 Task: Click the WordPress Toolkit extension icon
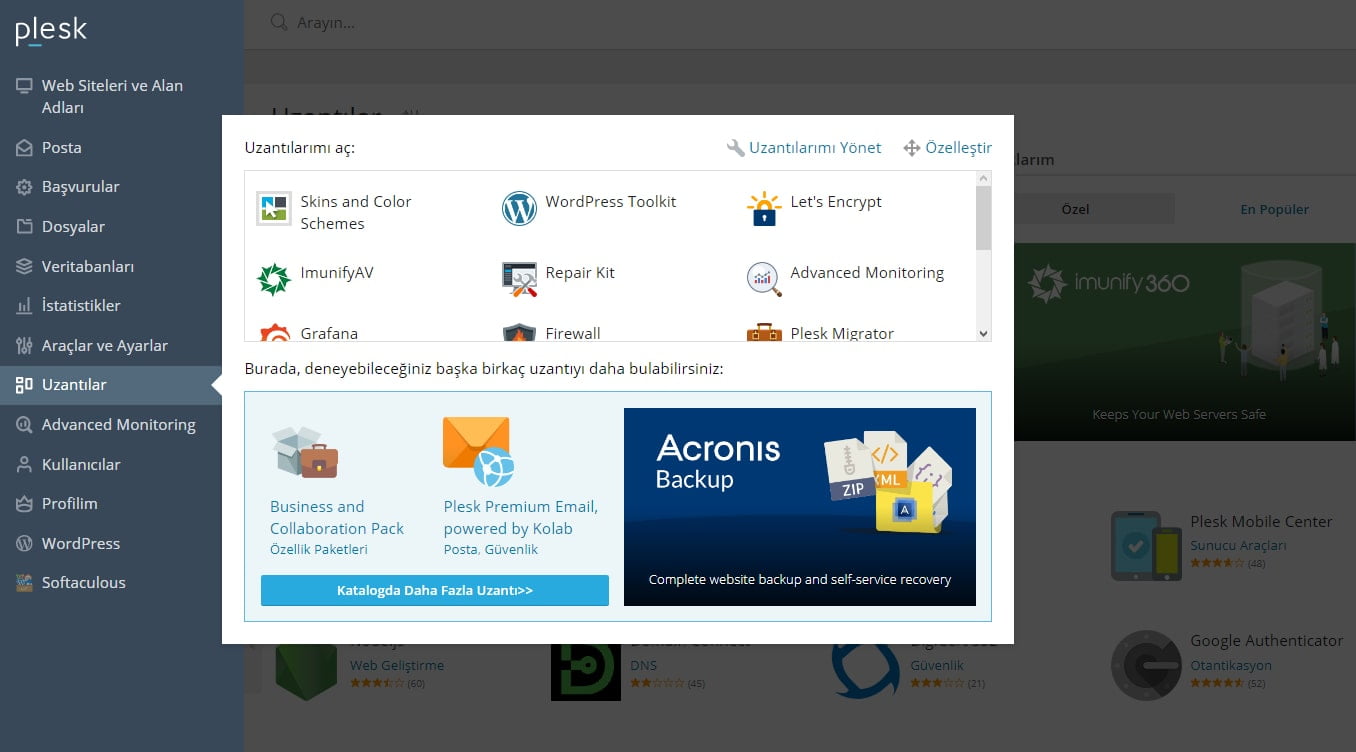click(519, 209)
